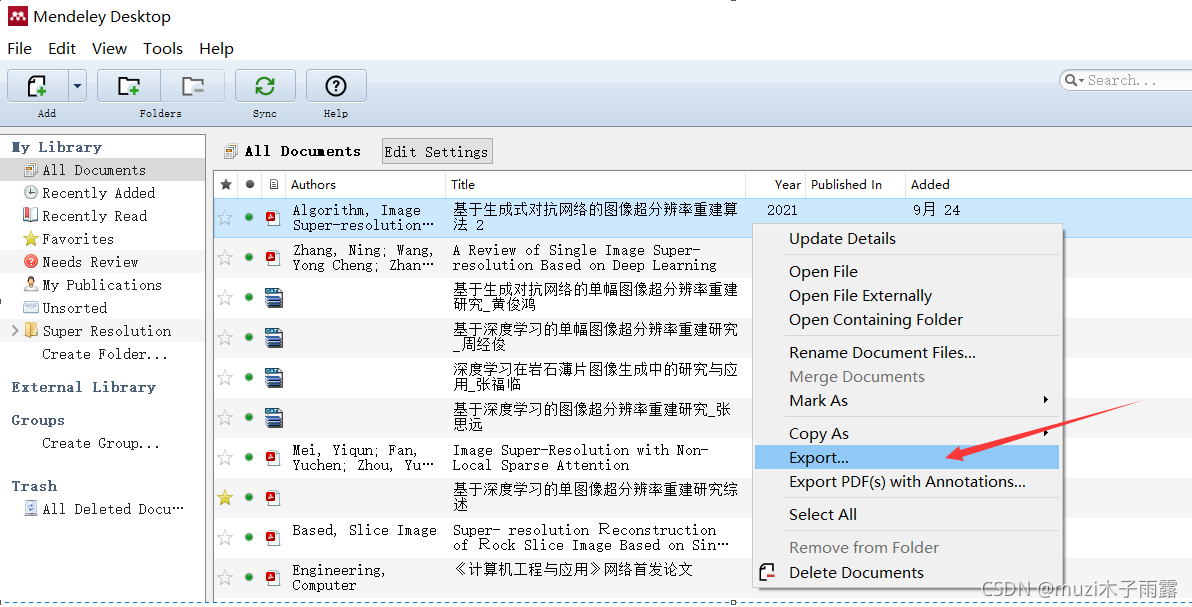The image size is (1192, 607).
Task: Sort by the Published In column header
Action: 855,184
